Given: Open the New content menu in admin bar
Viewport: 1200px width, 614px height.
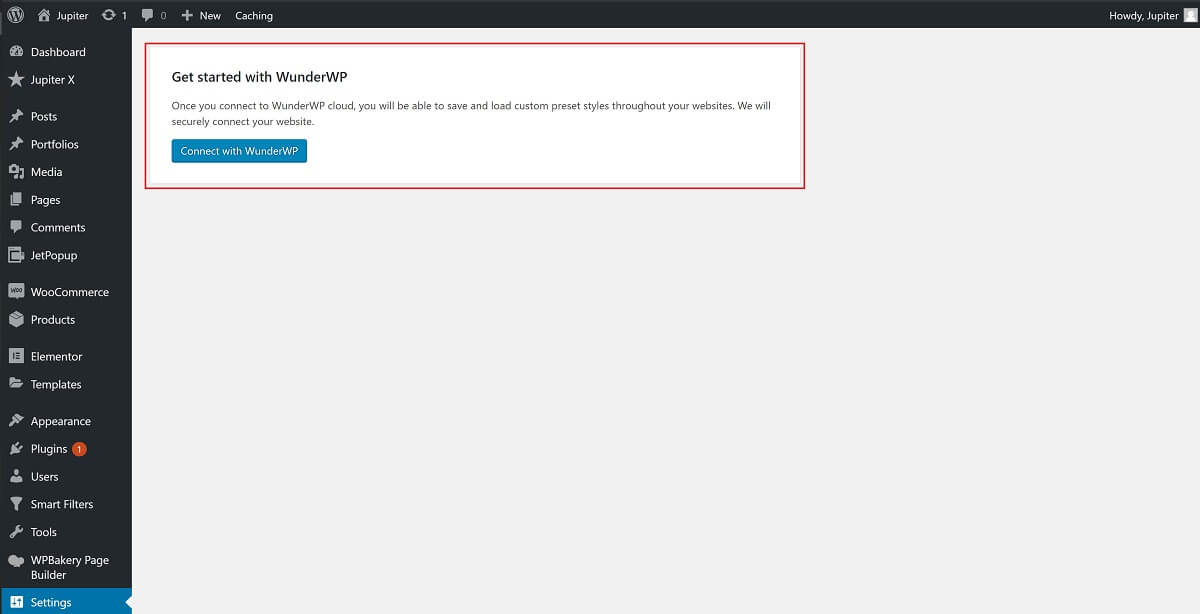Looking at the screenshot, I should pos(201,15).
